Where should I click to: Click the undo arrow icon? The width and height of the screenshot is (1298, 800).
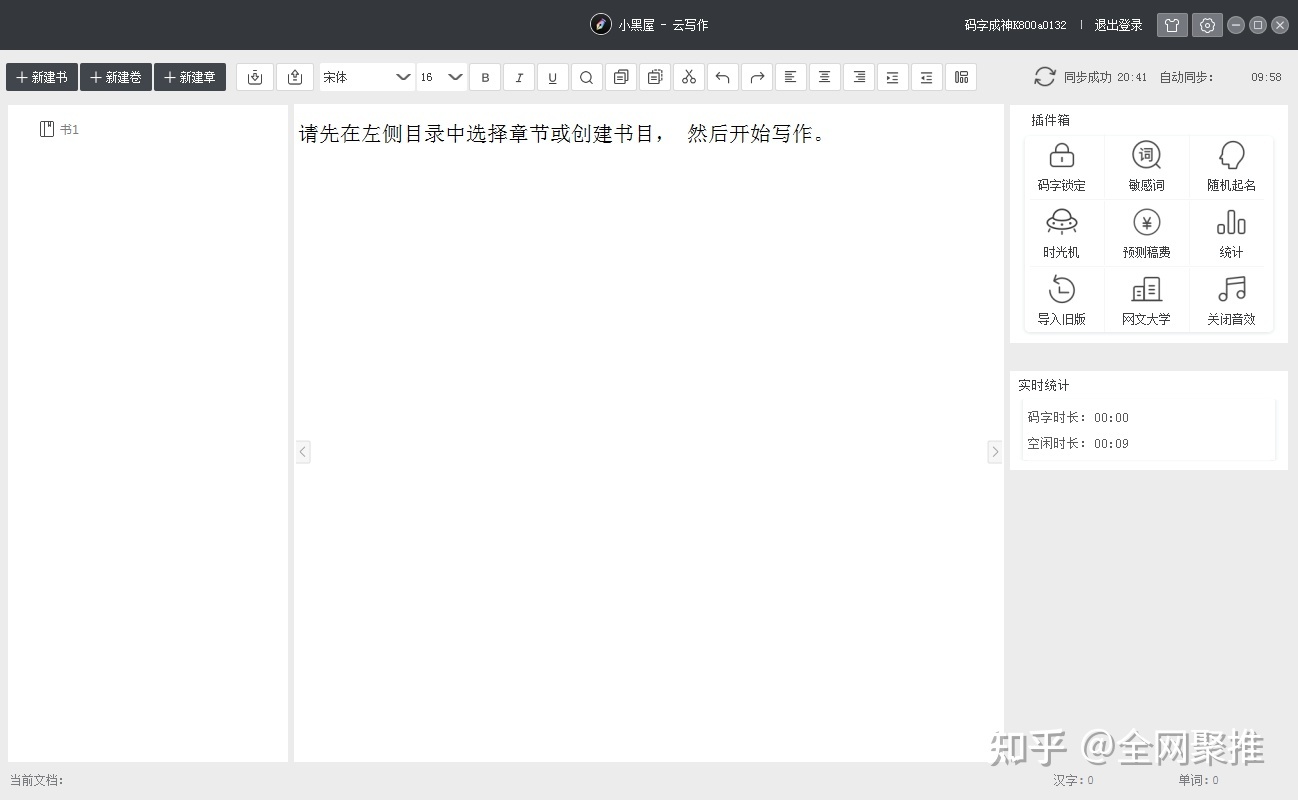(723, 77)
